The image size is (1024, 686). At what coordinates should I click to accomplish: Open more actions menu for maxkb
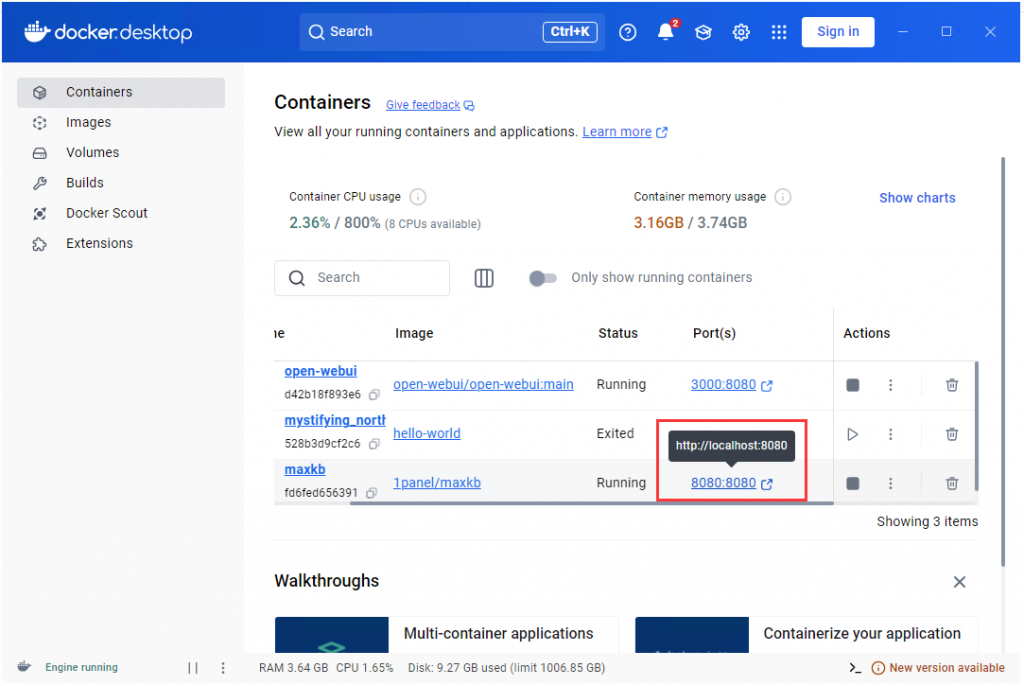tap(890, 483)
